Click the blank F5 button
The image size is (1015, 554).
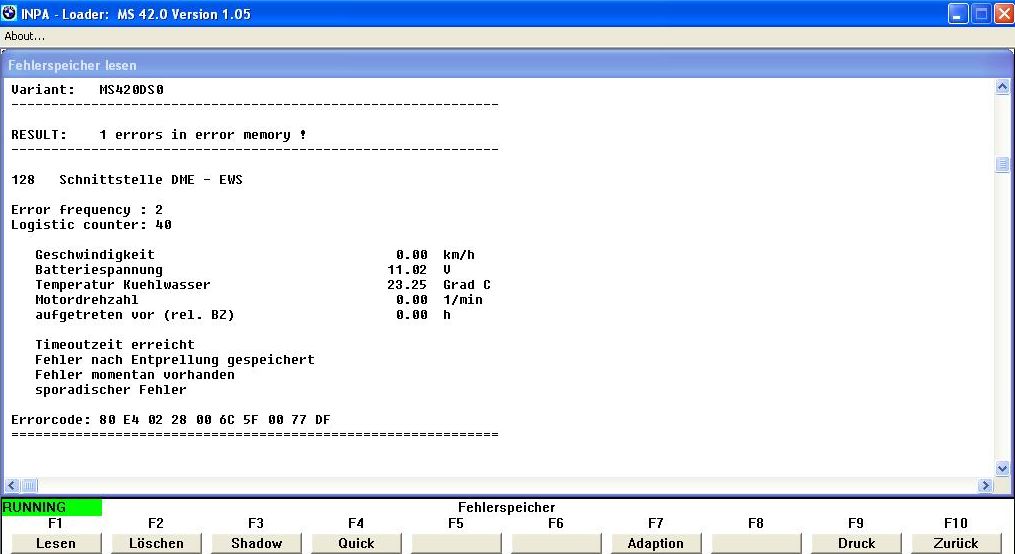(x=456, y=543)
